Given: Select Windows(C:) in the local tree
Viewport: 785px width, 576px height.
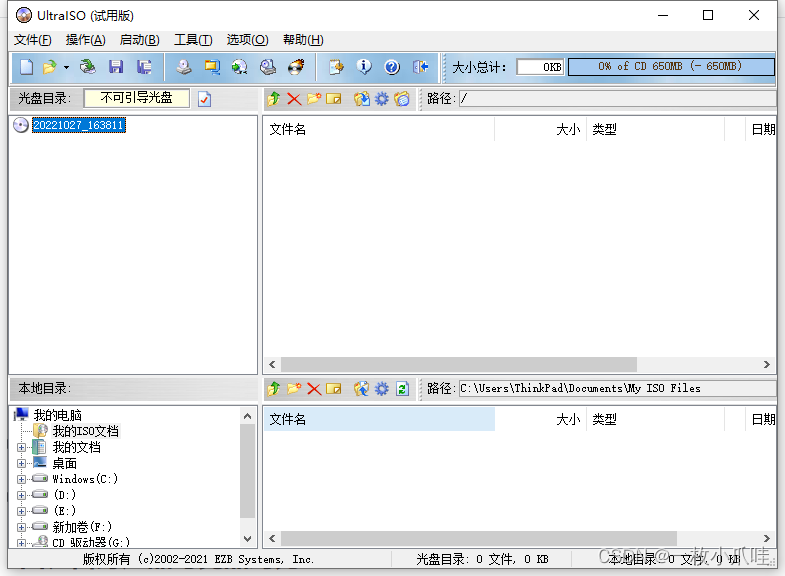Looking at the screenshot, I should [85, 479].
